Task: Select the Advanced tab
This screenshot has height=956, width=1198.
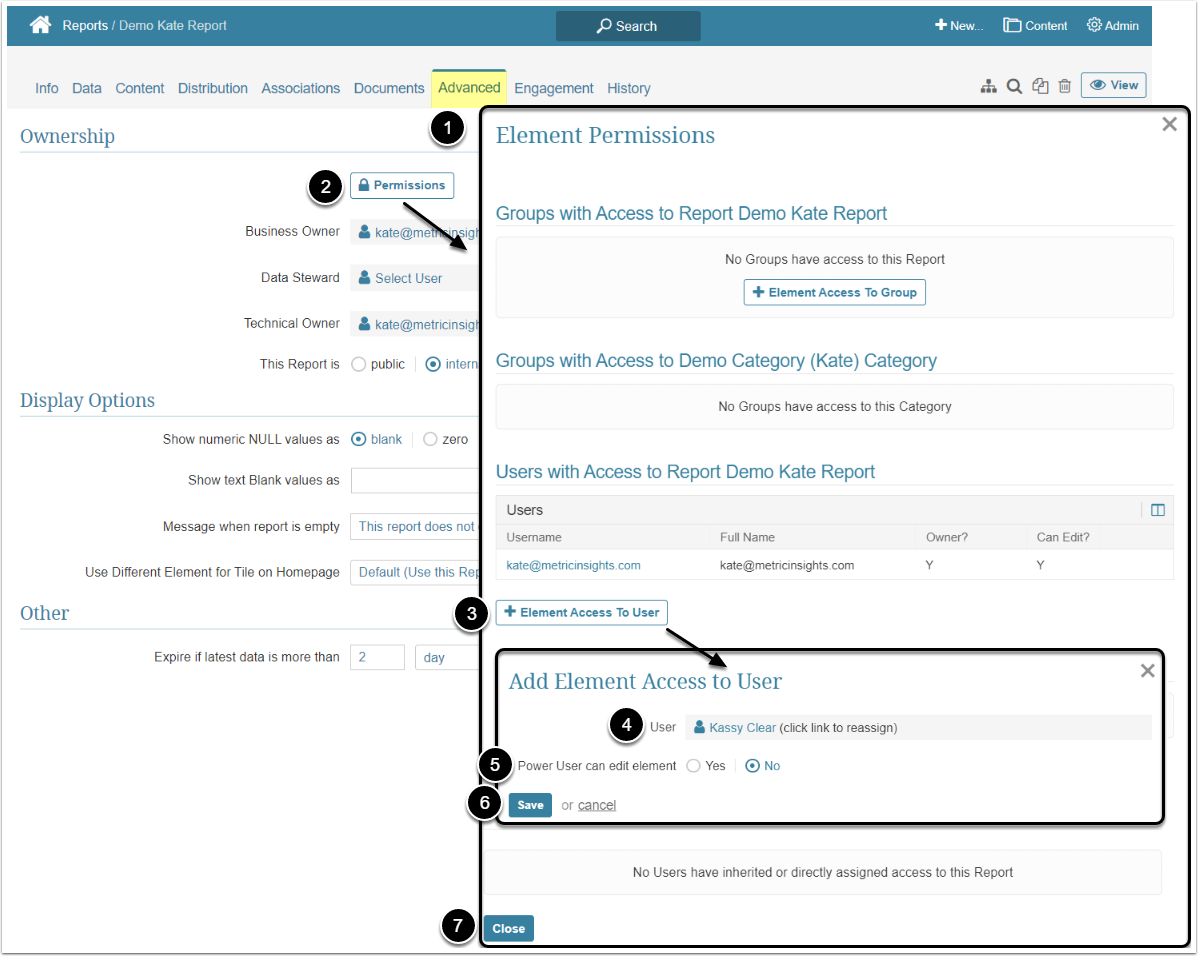Action: (x=469, y=88)
